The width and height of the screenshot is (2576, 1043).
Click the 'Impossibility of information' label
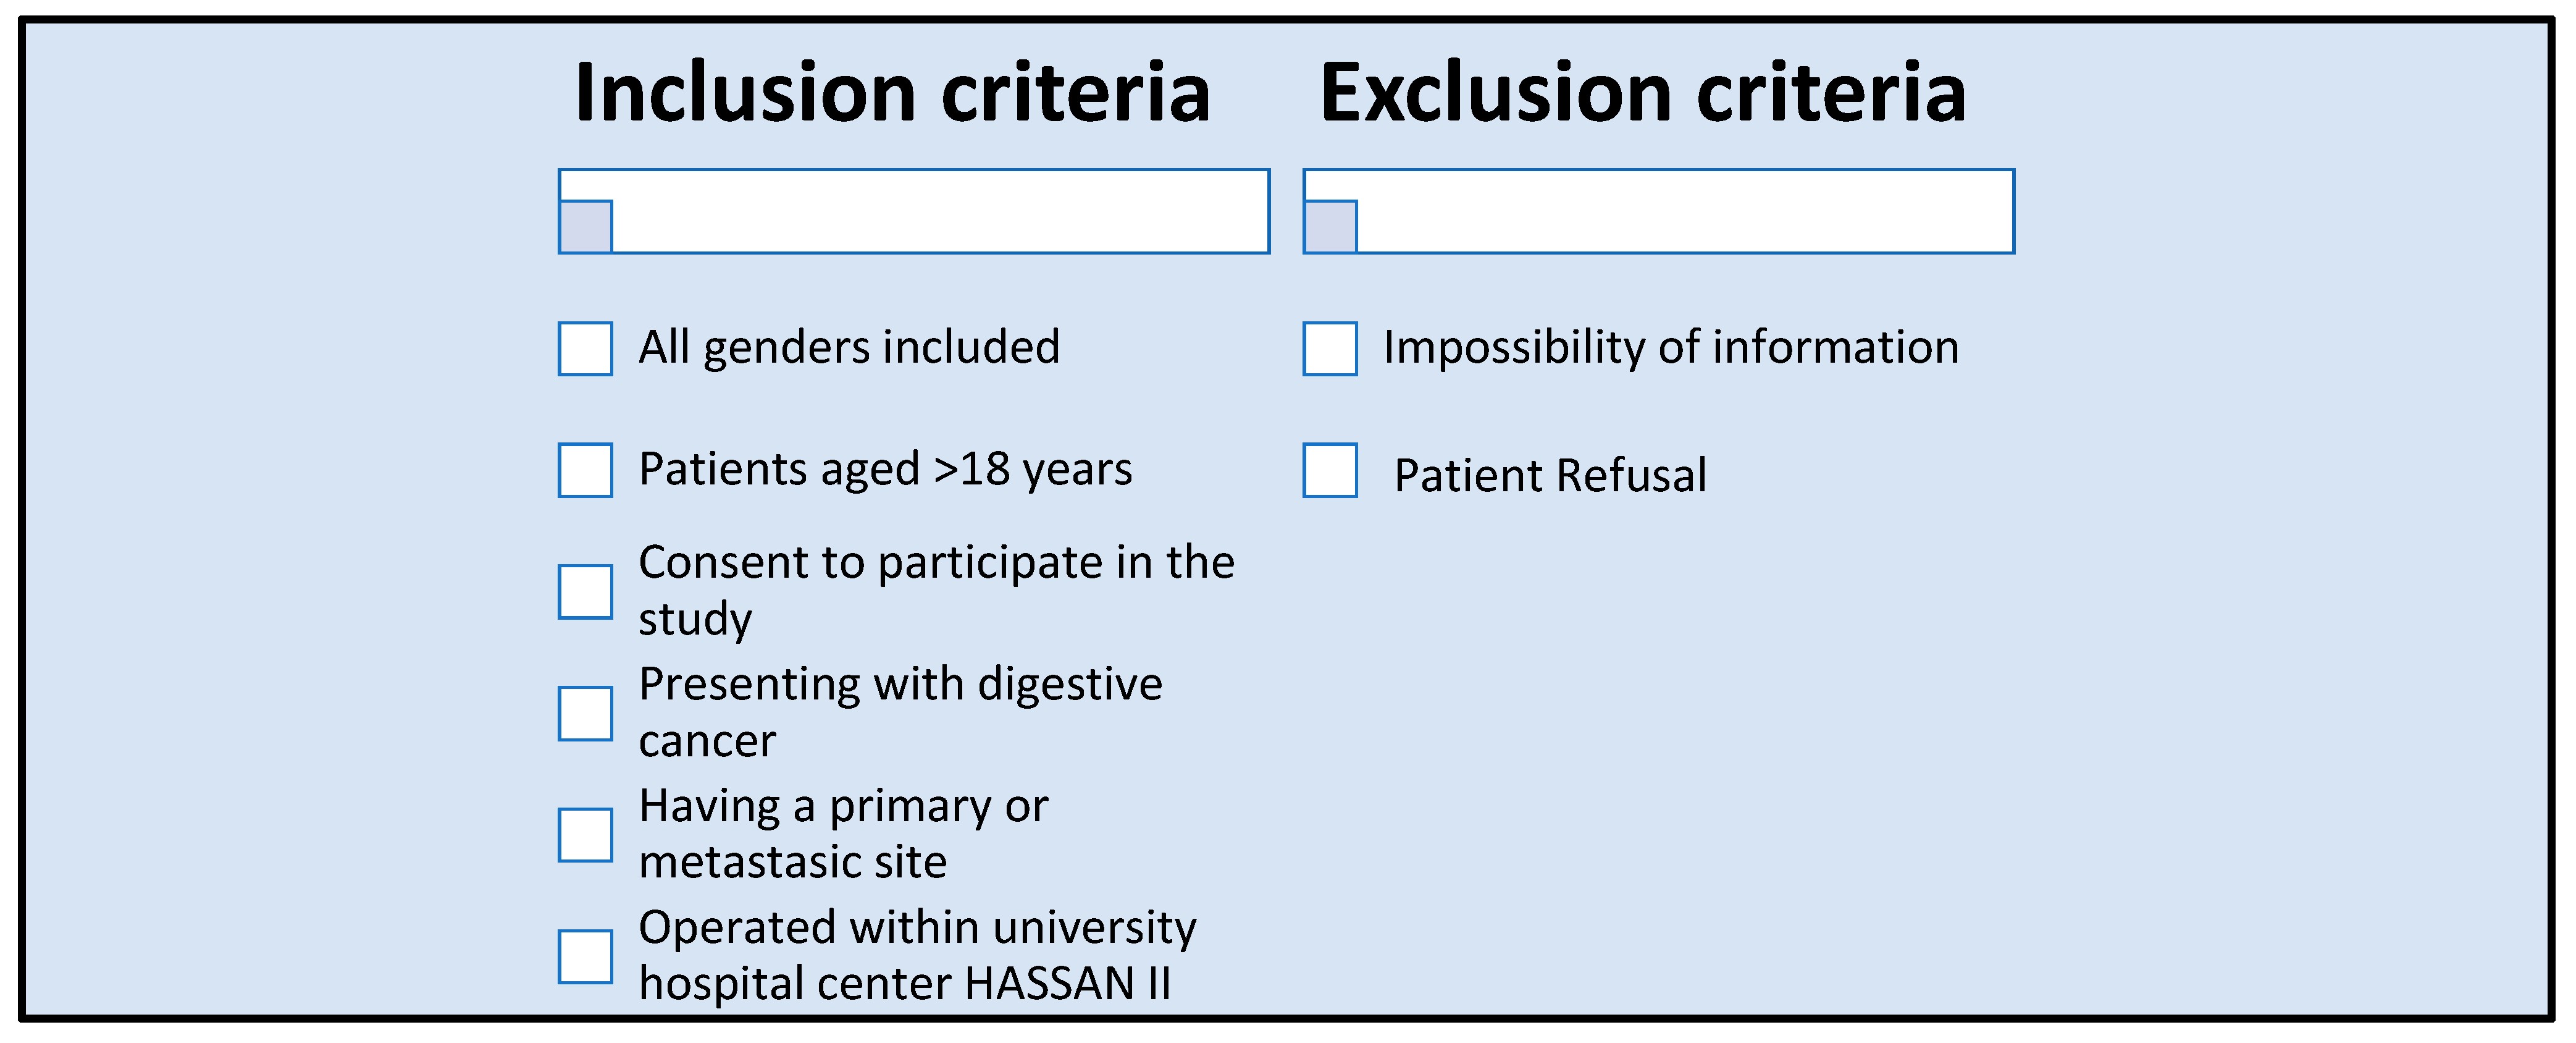pyautogui.click(x=1671, y=348)
